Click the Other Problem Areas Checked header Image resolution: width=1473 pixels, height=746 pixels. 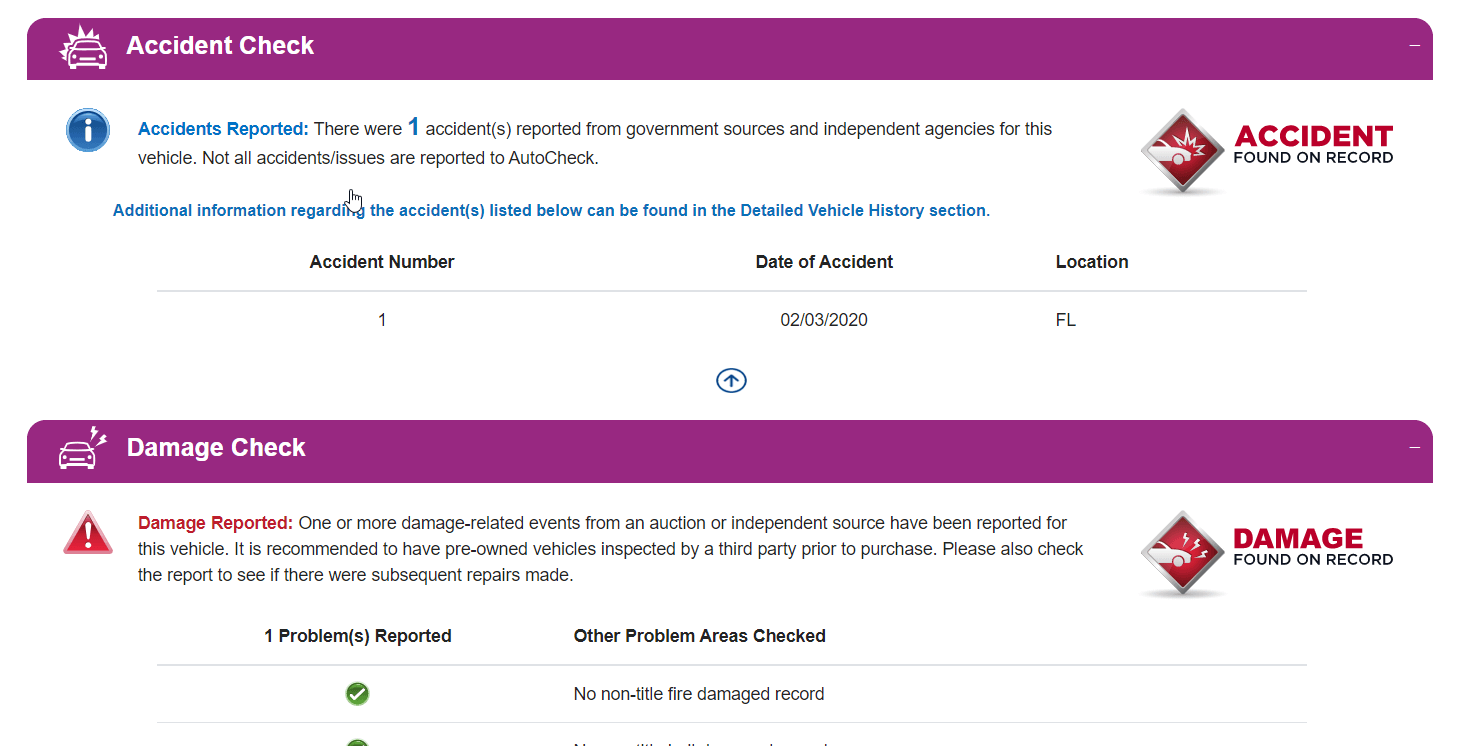(699, 636)
